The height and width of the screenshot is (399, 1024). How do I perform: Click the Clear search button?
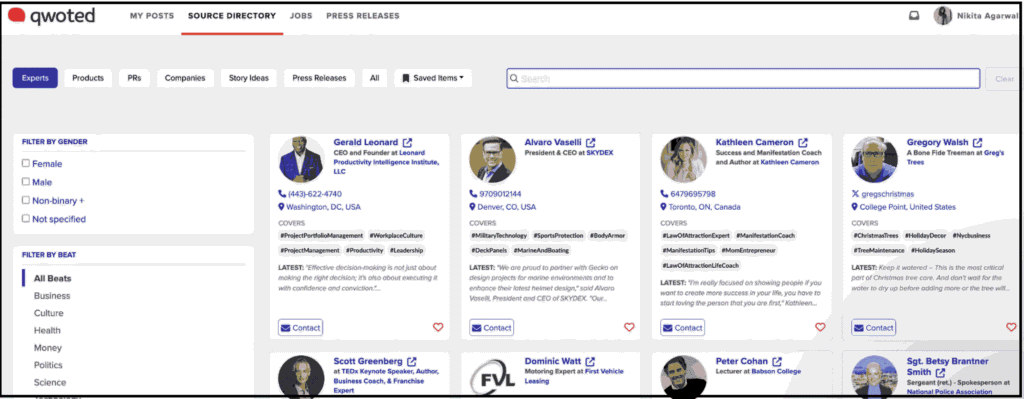[x=1004, y=78]
